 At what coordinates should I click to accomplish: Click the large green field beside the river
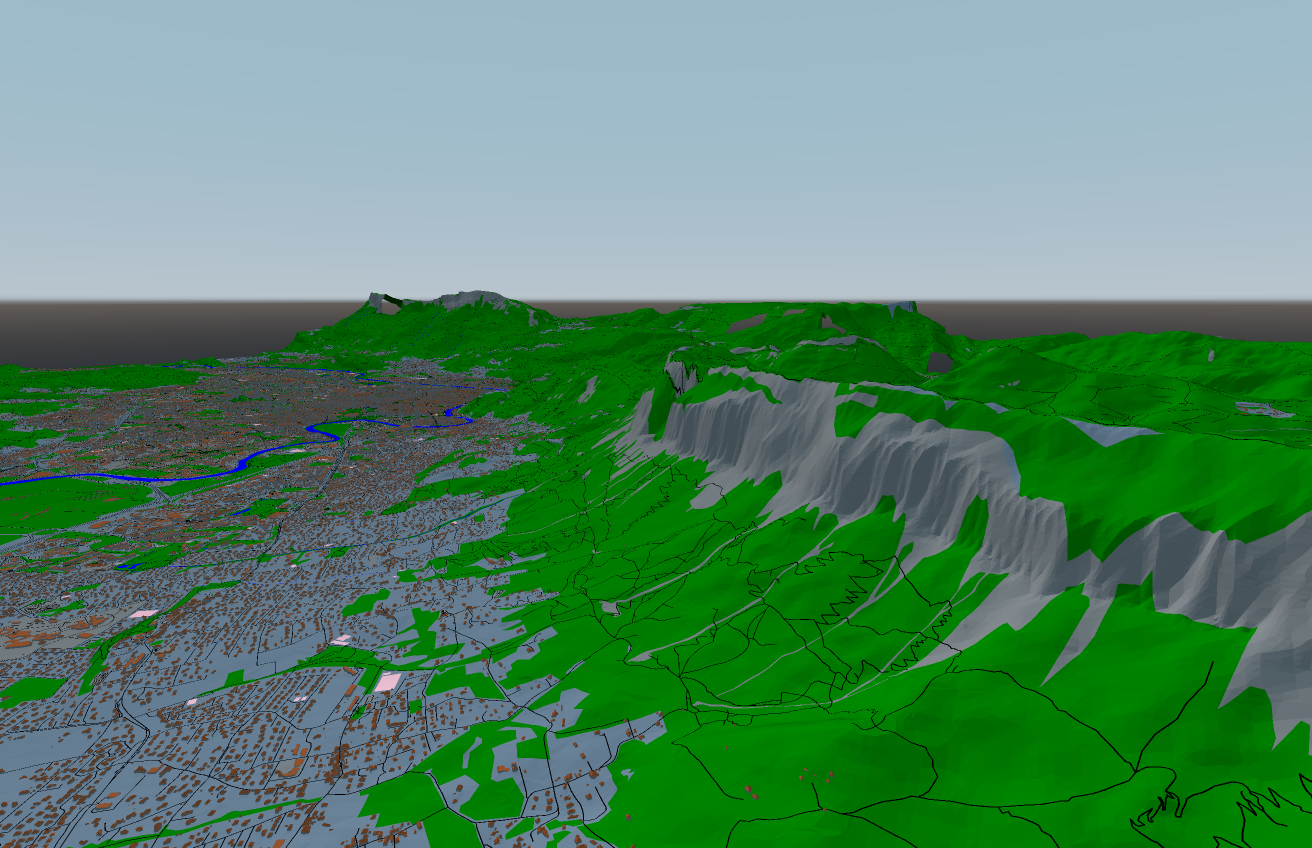(x=60, y=505)
